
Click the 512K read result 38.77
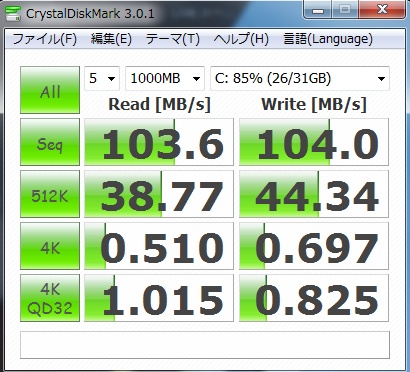coord(159,194)
